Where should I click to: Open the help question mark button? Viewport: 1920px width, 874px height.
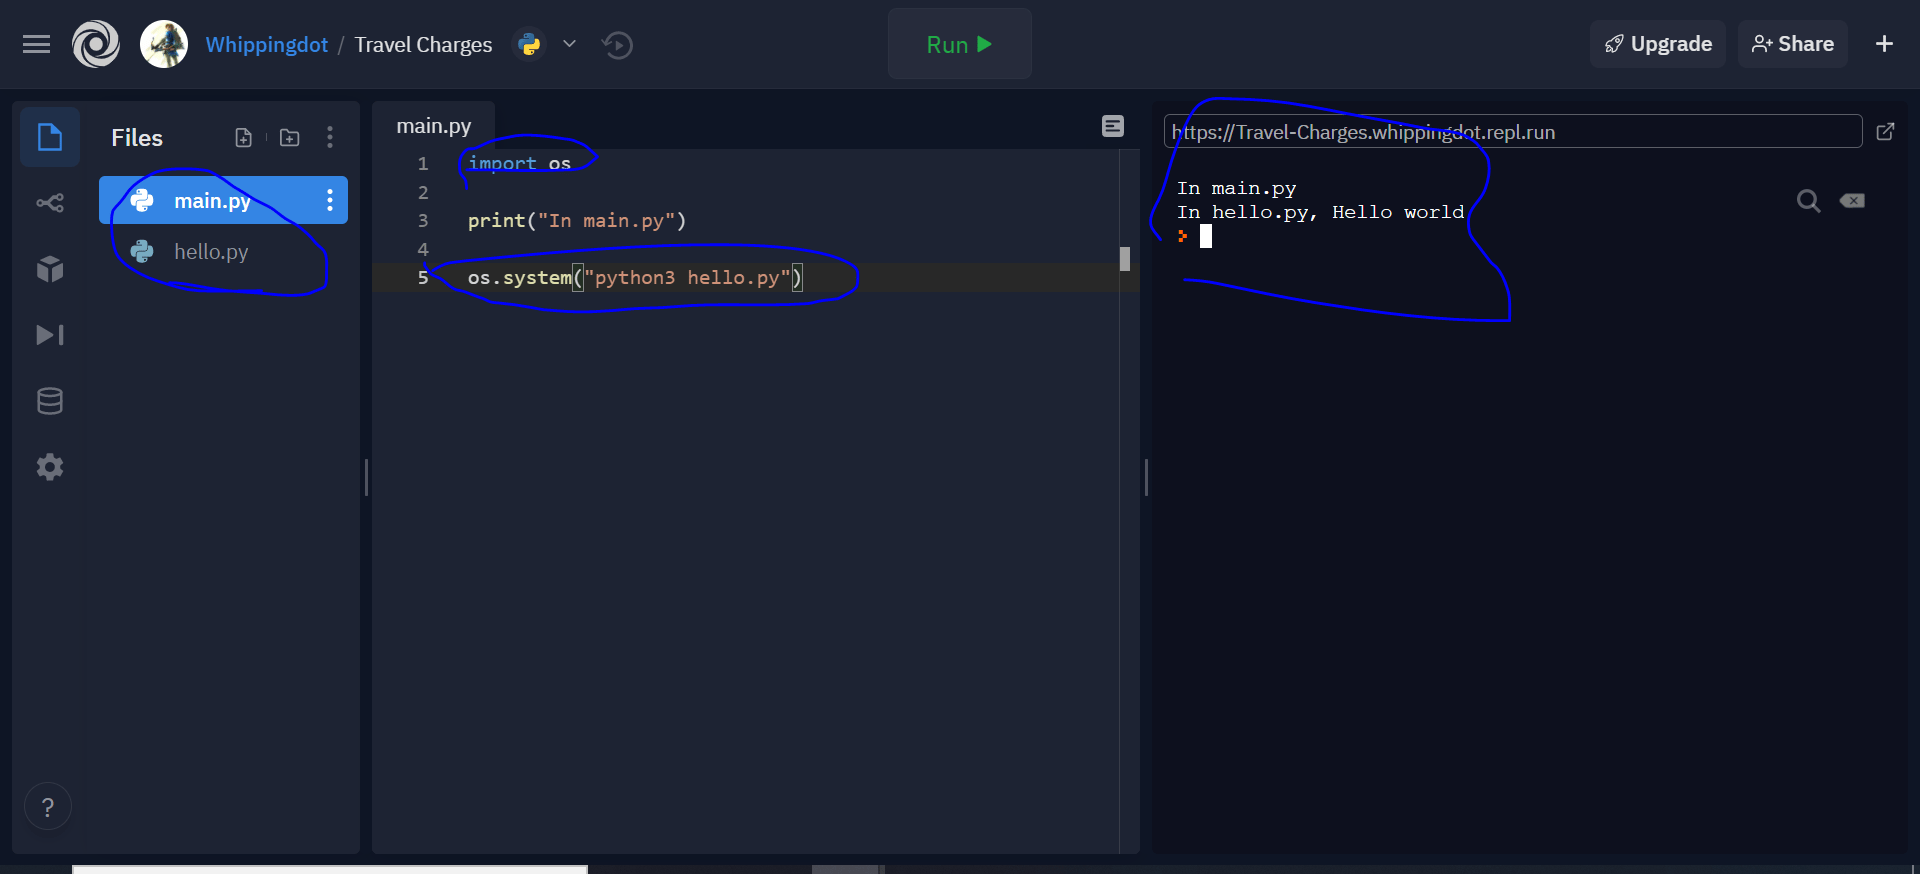coord(47,807)
